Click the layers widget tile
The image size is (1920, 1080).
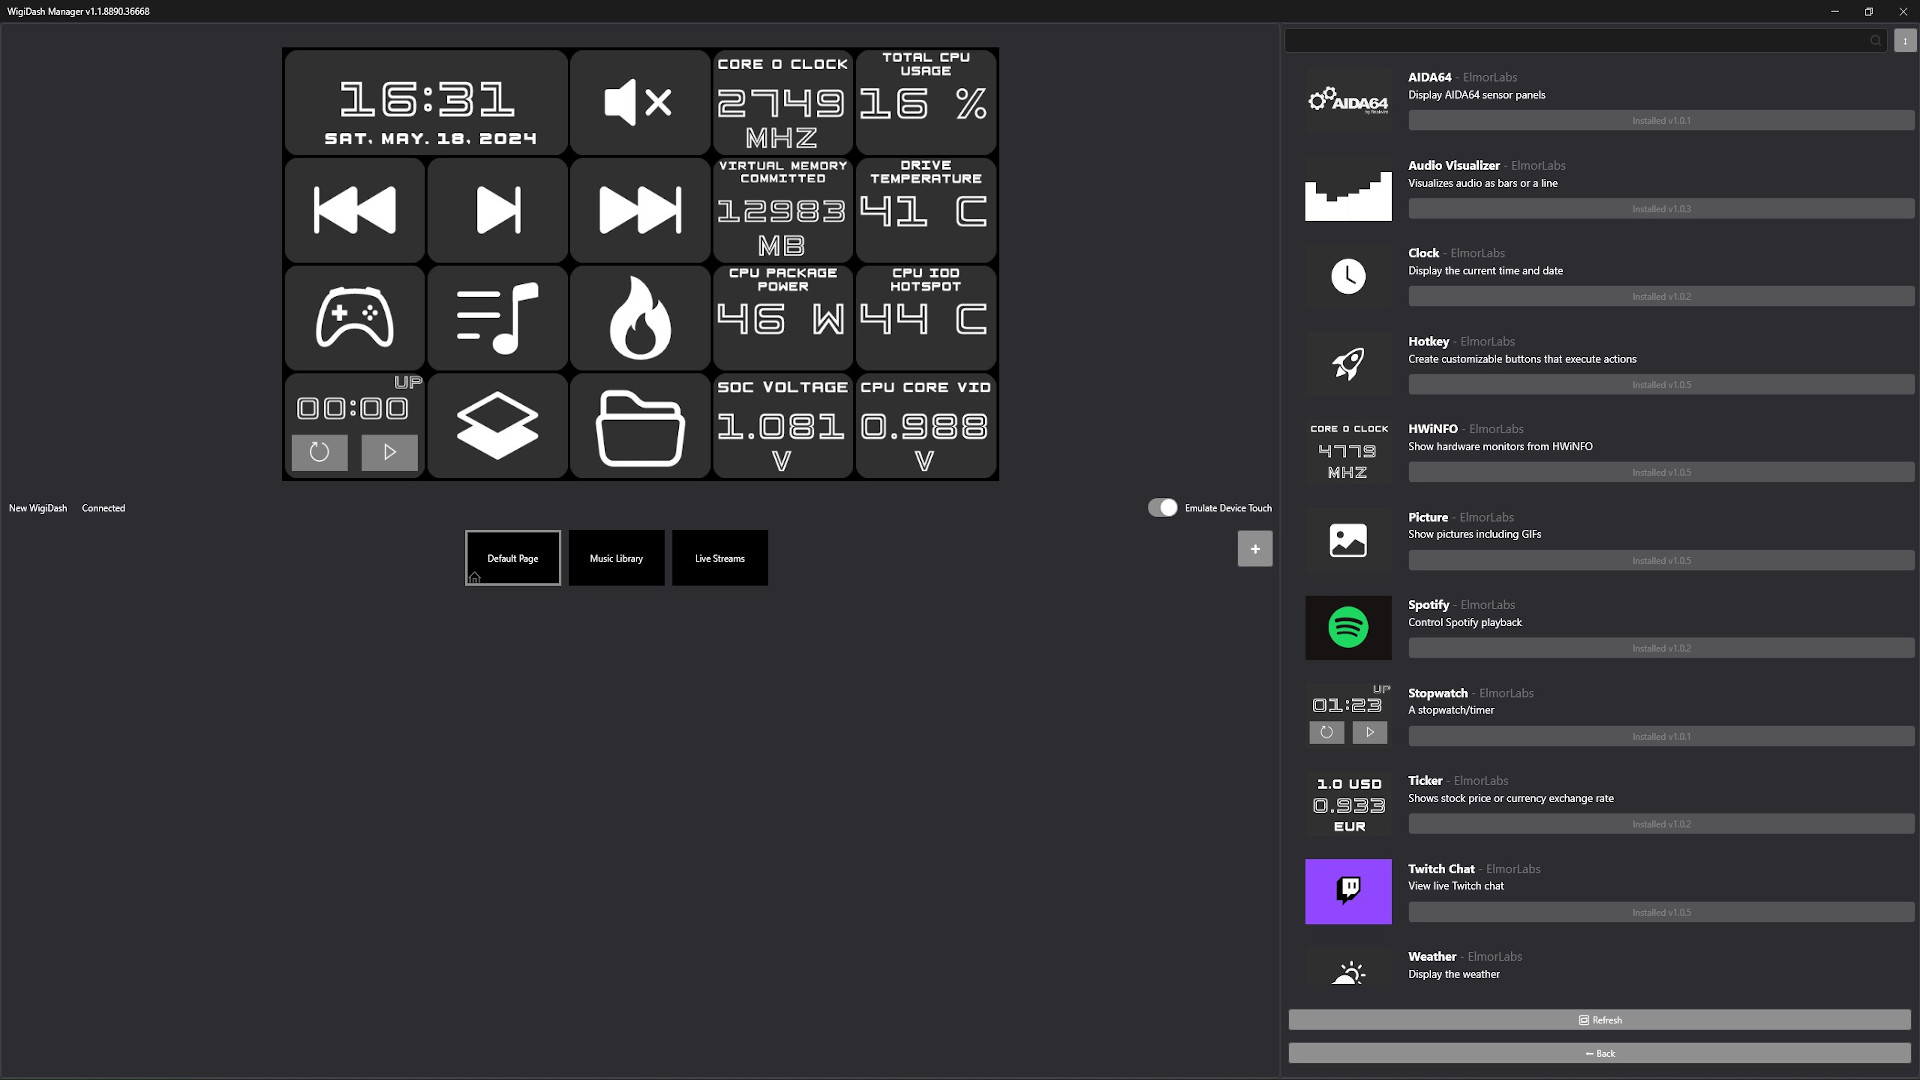pyautogui.click(x=497, y=426)
